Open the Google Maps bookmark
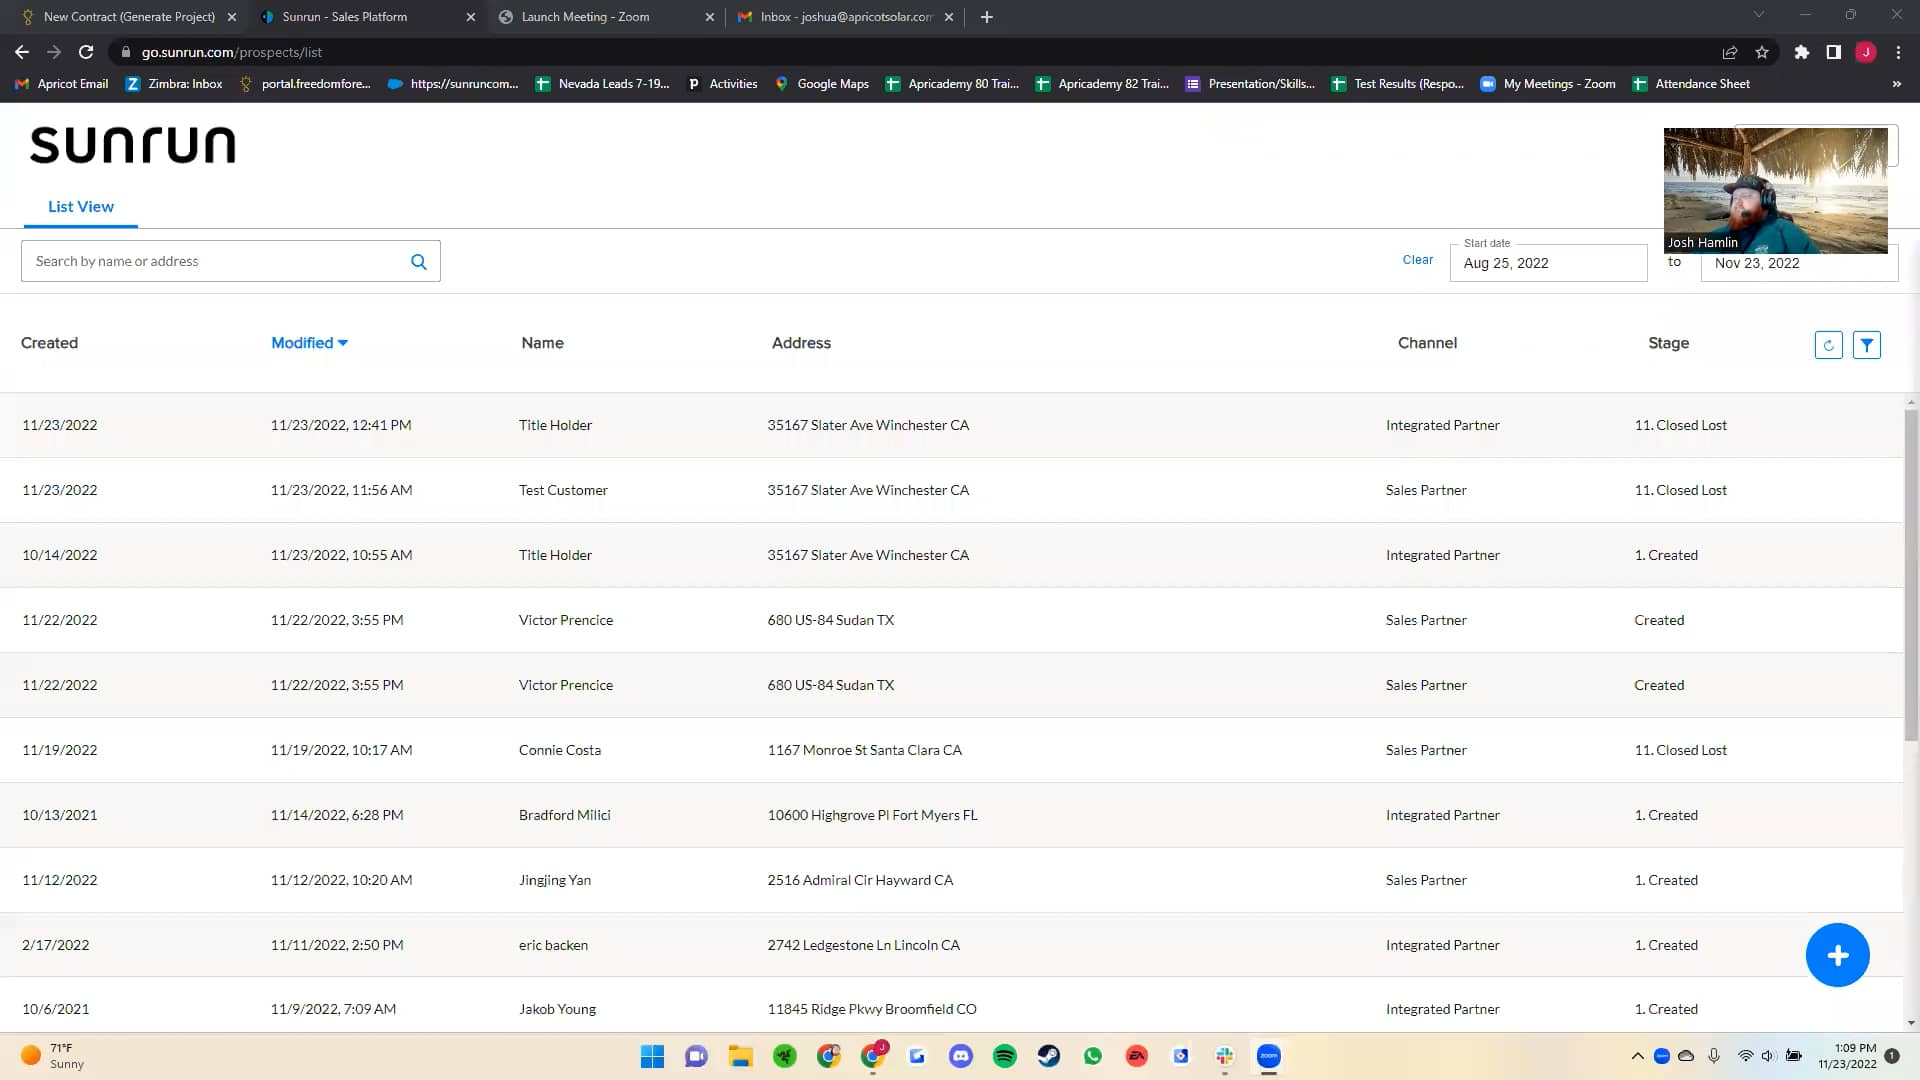 (x=821, y=84)
